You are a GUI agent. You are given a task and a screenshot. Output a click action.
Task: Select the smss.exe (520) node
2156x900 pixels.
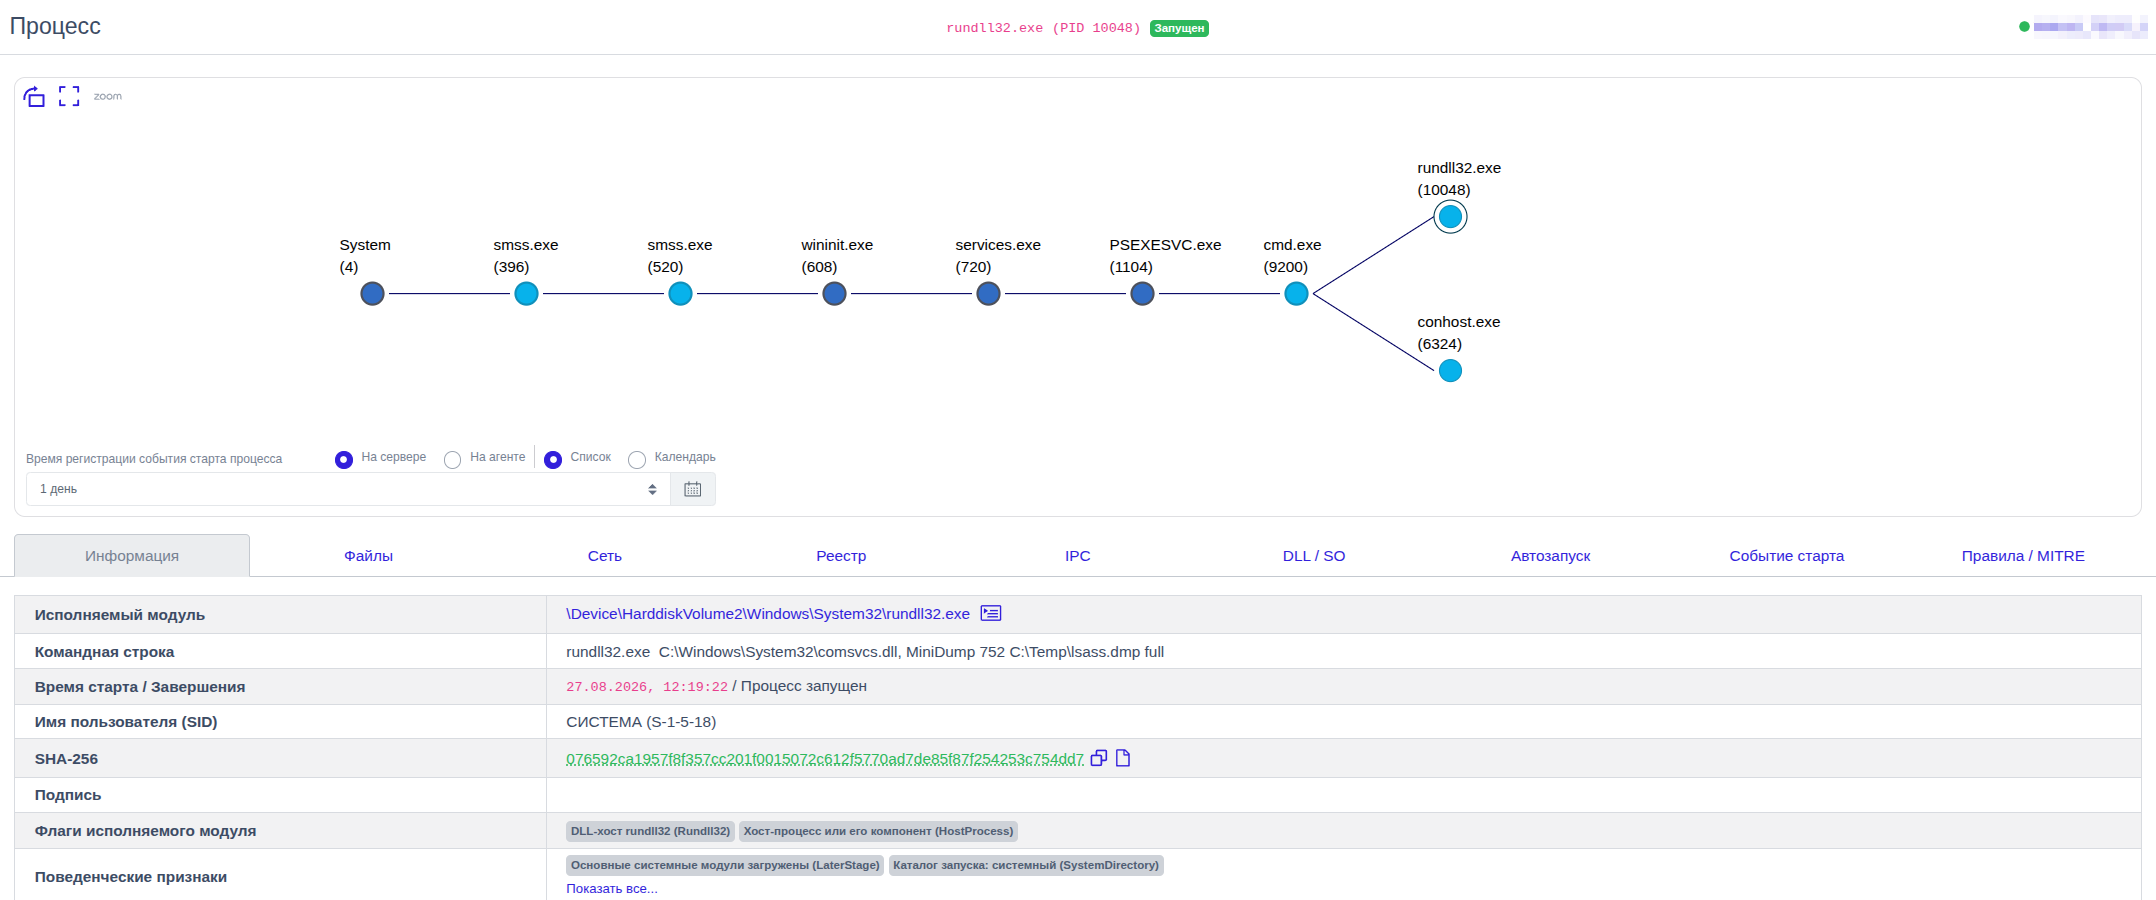point(680,294)
